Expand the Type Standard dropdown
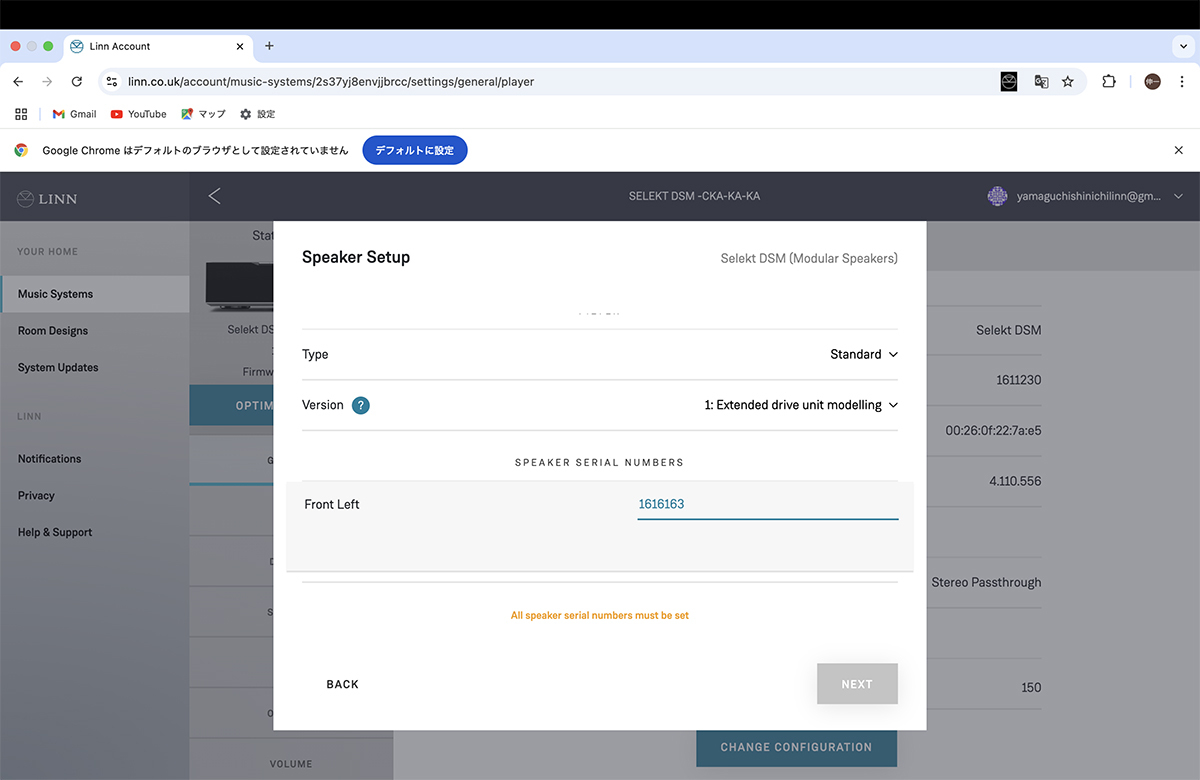The width and height of the screenshot is (1200, 780). click(864, 354)
